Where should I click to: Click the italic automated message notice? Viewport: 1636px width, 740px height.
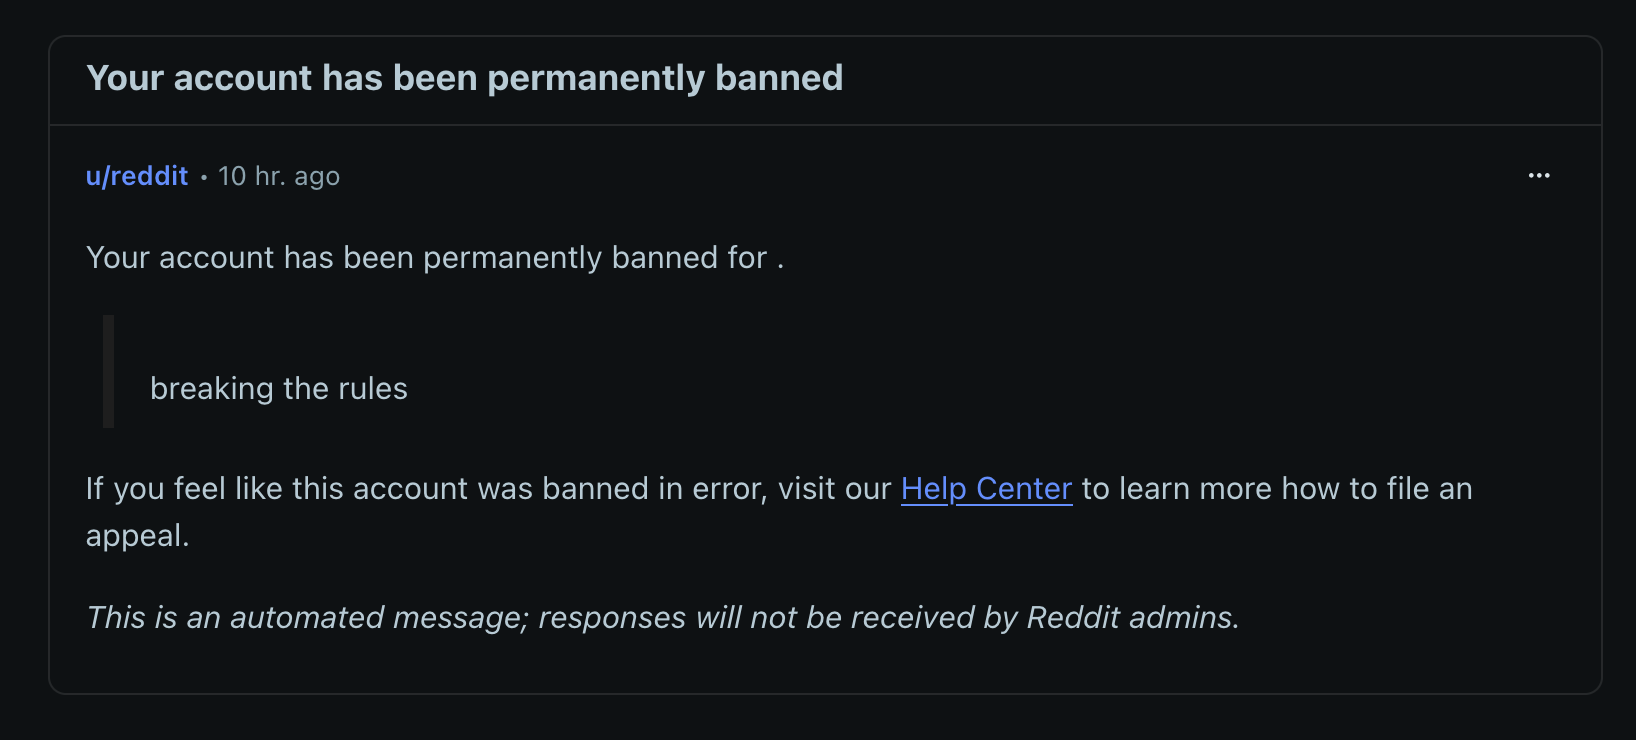[x=662, y=618]
